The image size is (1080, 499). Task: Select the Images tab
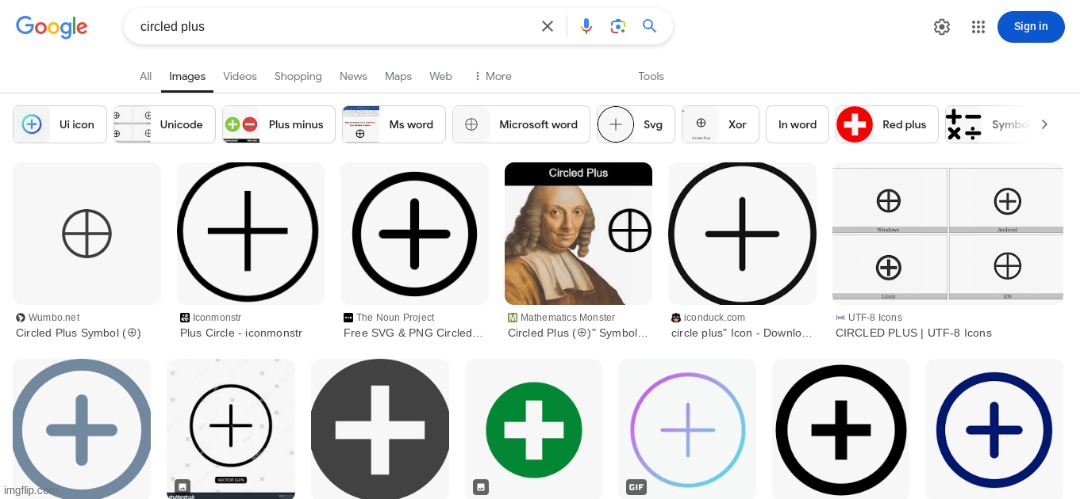187,77
